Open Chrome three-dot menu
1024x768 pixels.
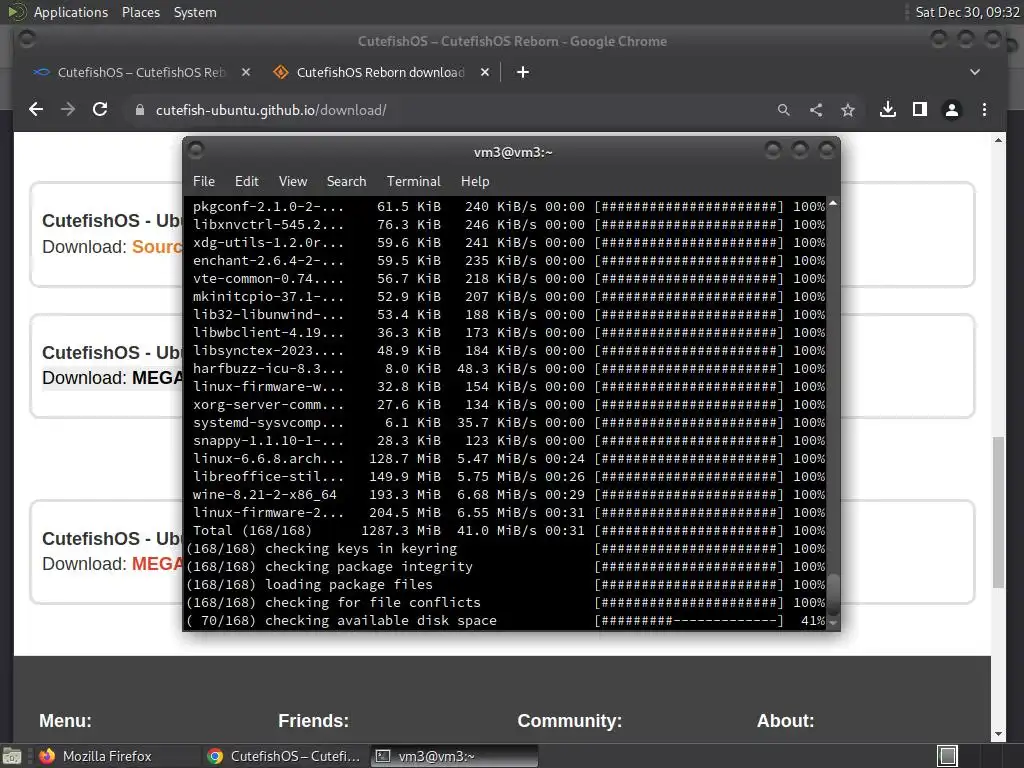(x=984, y=110)
